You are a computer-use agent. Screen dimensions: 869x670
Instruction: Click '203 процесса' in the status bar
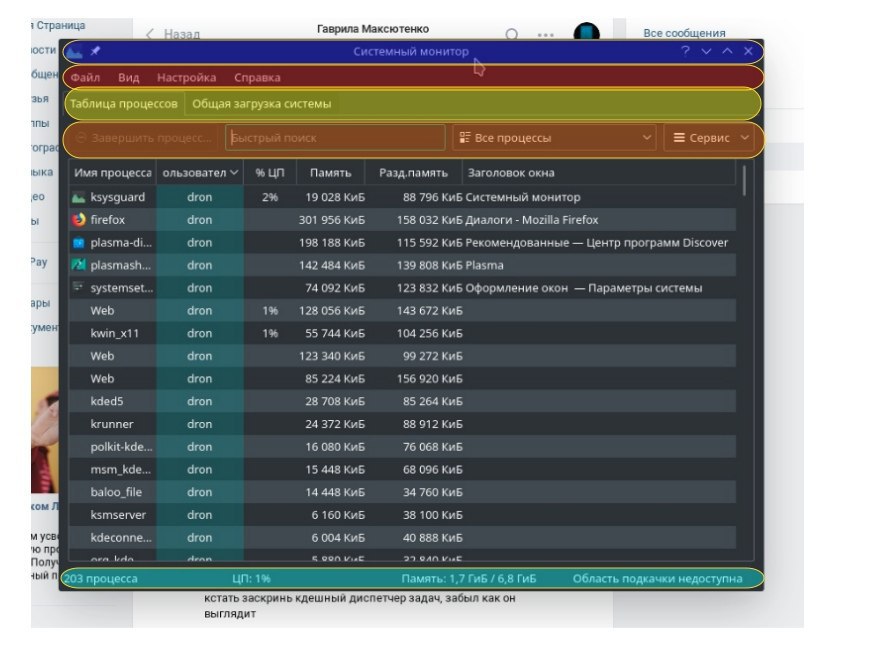point(100,579)
